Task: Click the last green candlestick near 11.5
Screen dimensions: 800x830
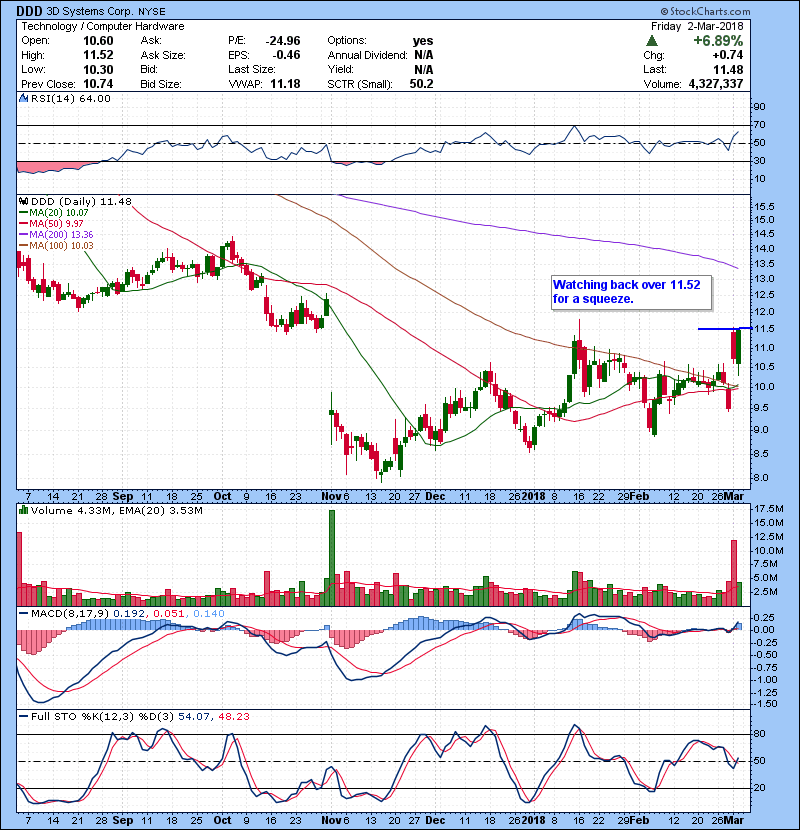Action: [x=739, y=346]
